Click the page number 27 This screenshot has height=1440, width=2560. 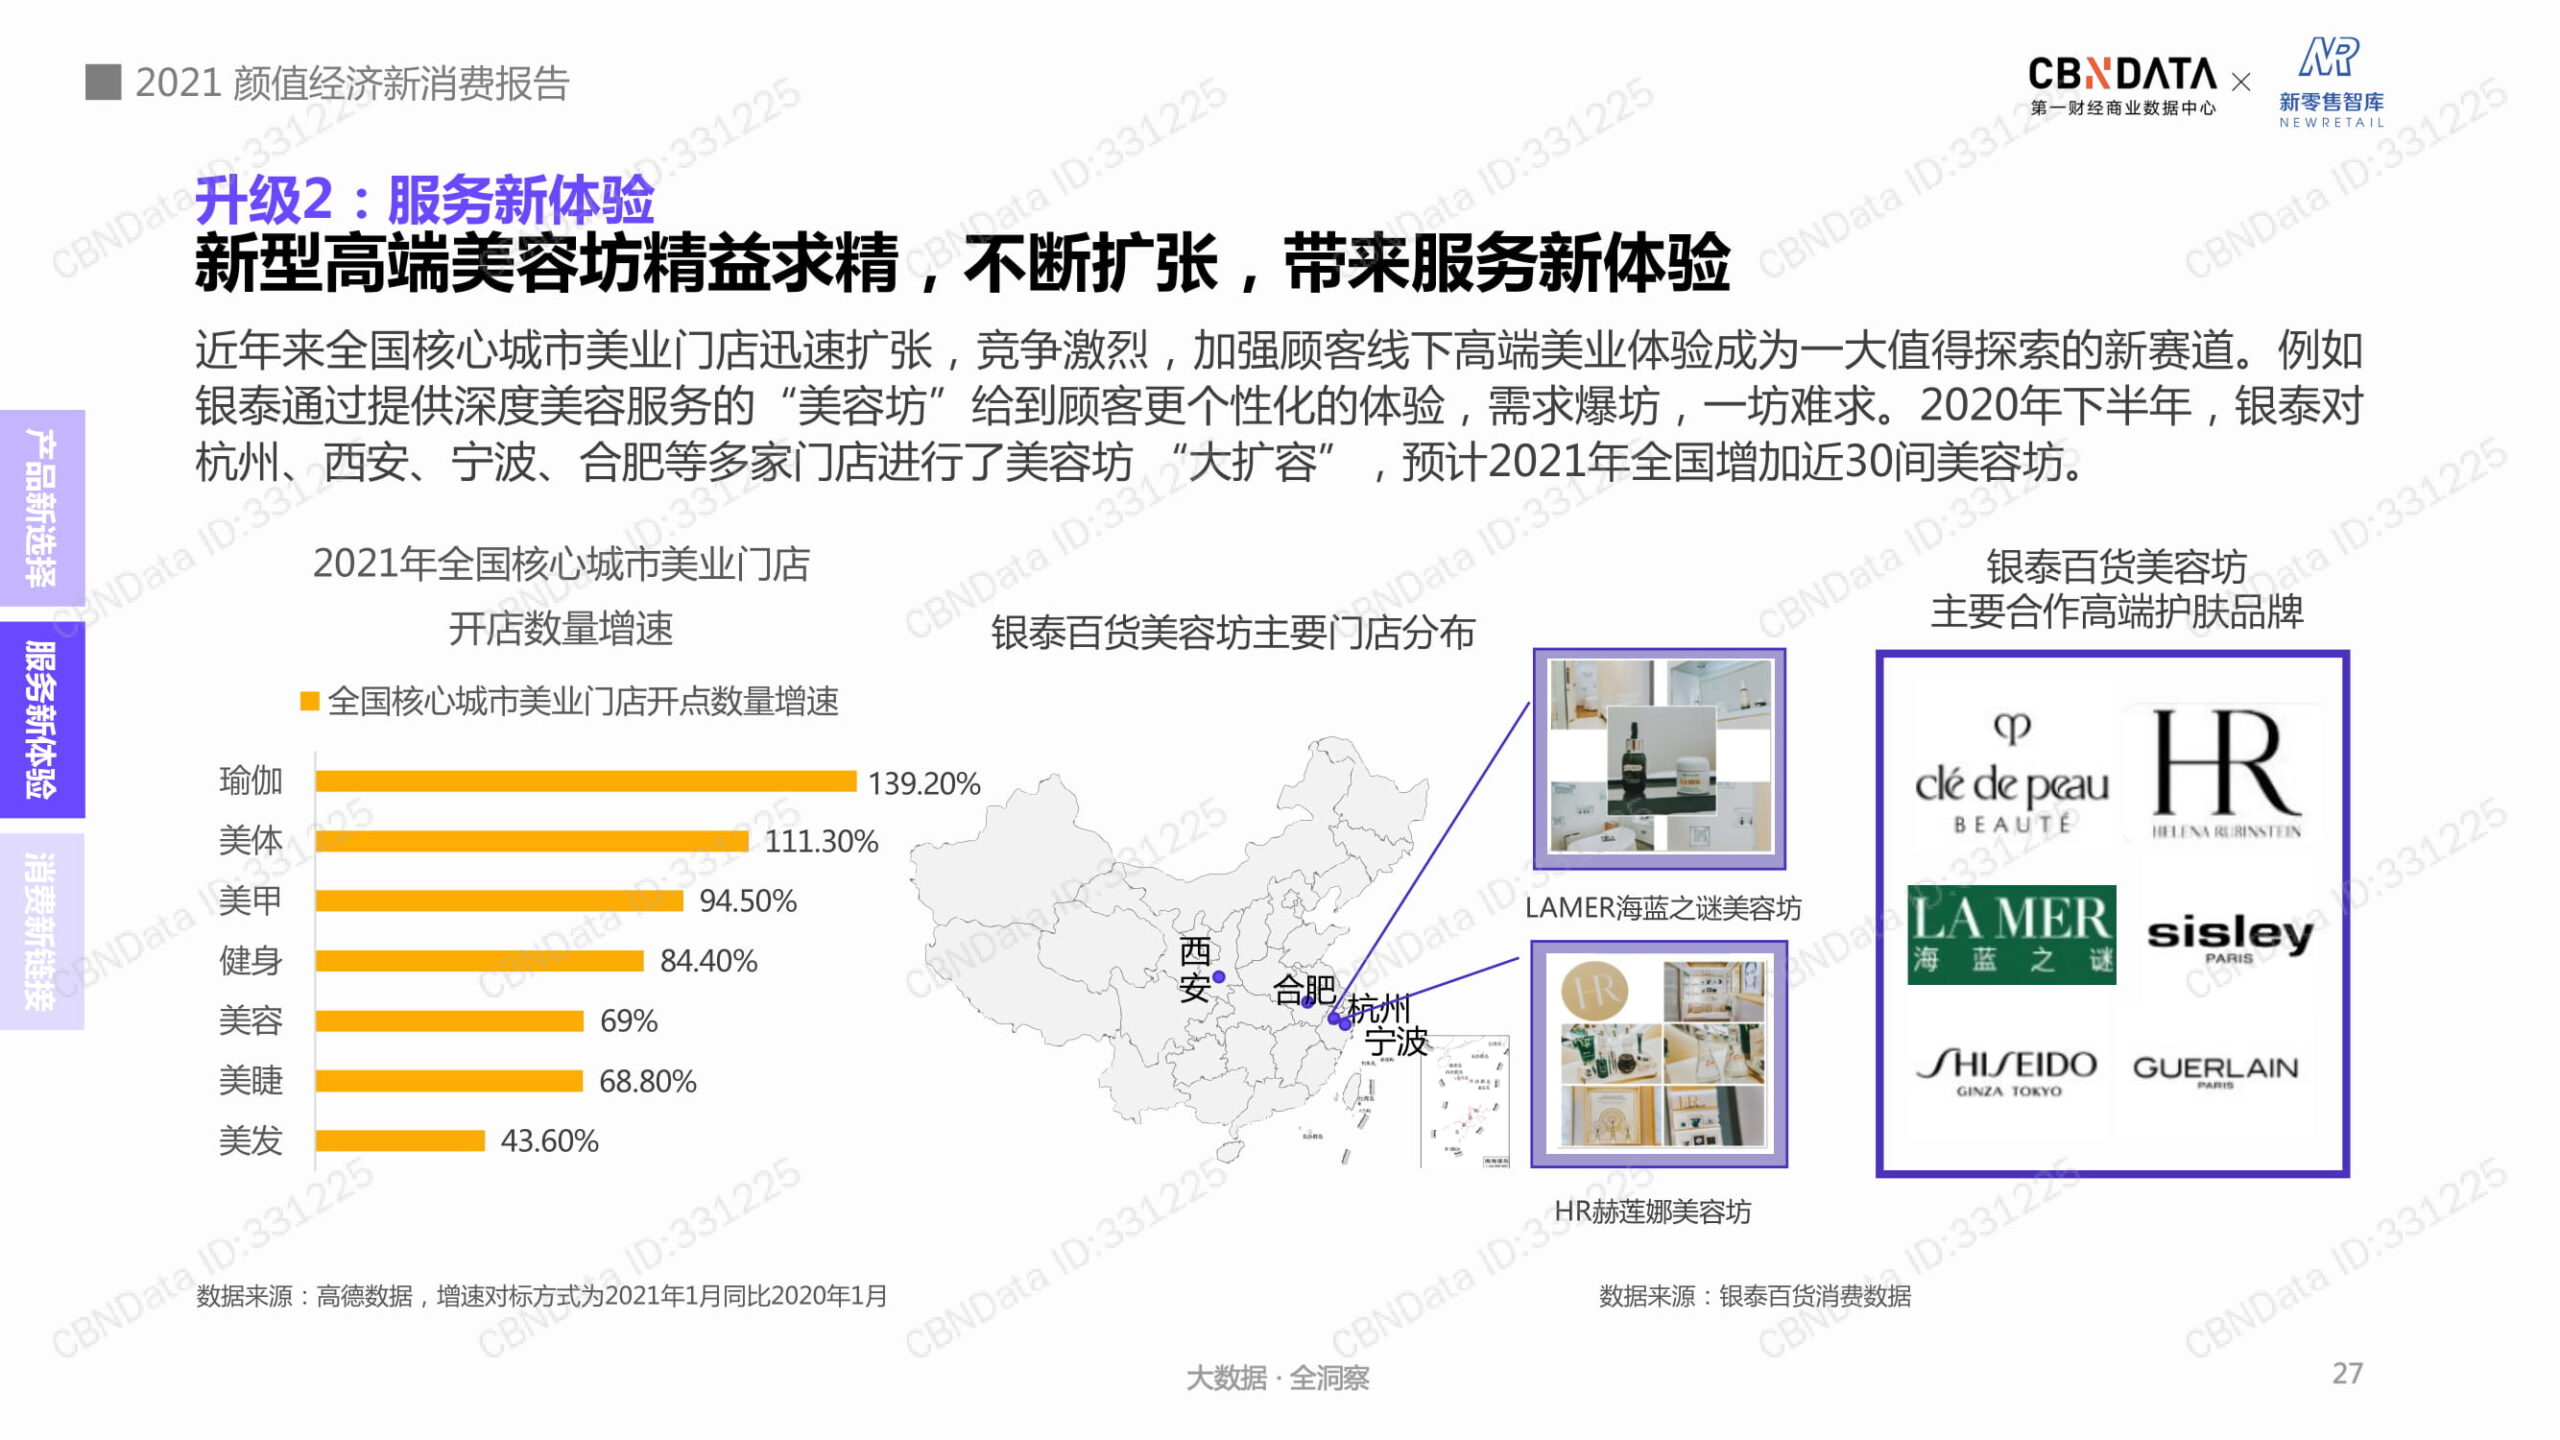(x=2347, y=1374)
